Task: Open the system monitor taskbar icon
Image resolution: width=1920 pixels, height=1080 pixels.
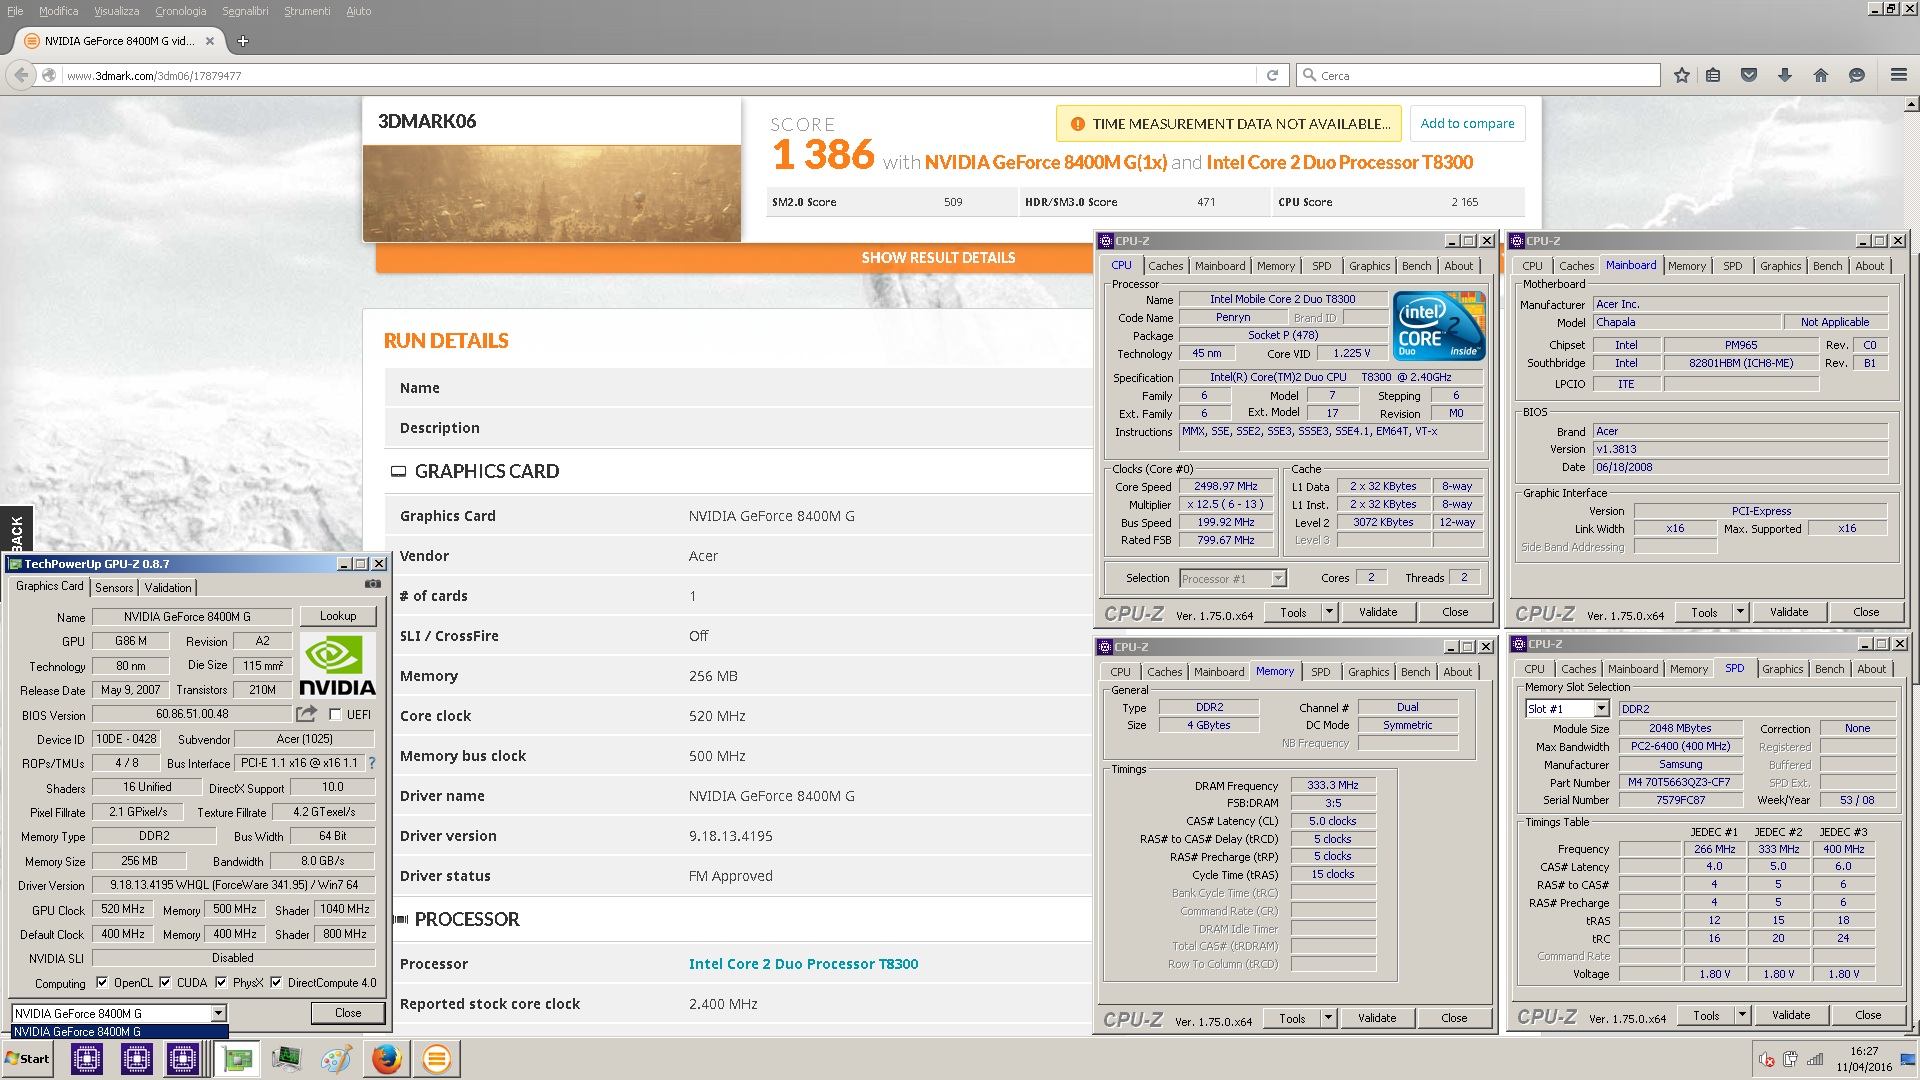Action: click(x=286, y=1059)
